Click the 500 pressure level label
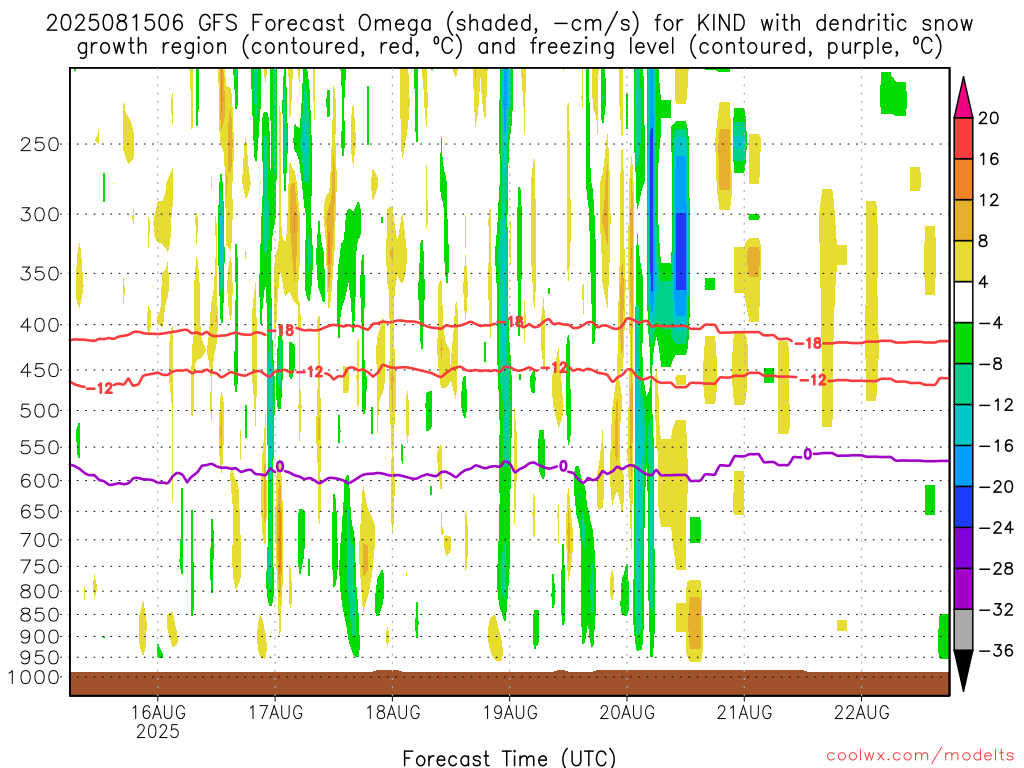The image size is (1024, 768). click(x=40, y=411)
